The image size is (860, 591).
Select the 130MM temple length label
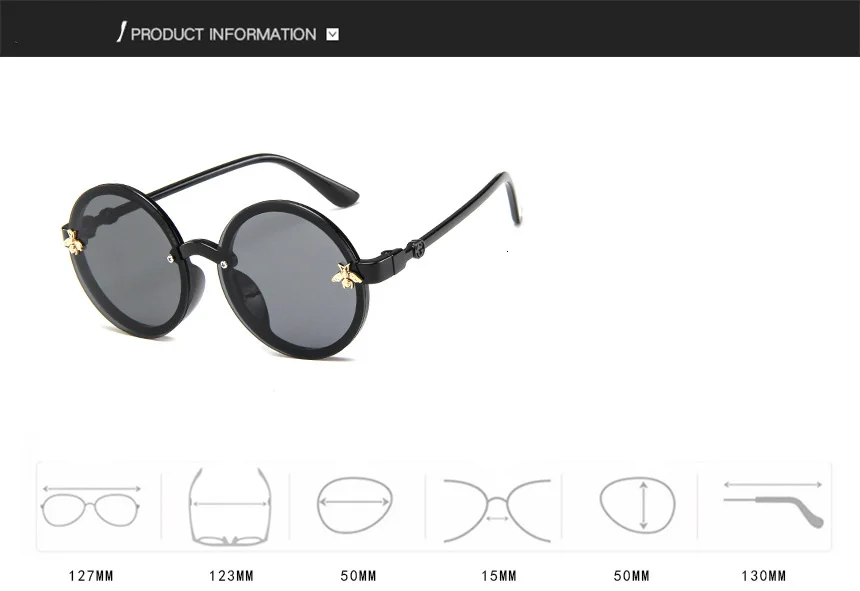click(x=763, y=576)
